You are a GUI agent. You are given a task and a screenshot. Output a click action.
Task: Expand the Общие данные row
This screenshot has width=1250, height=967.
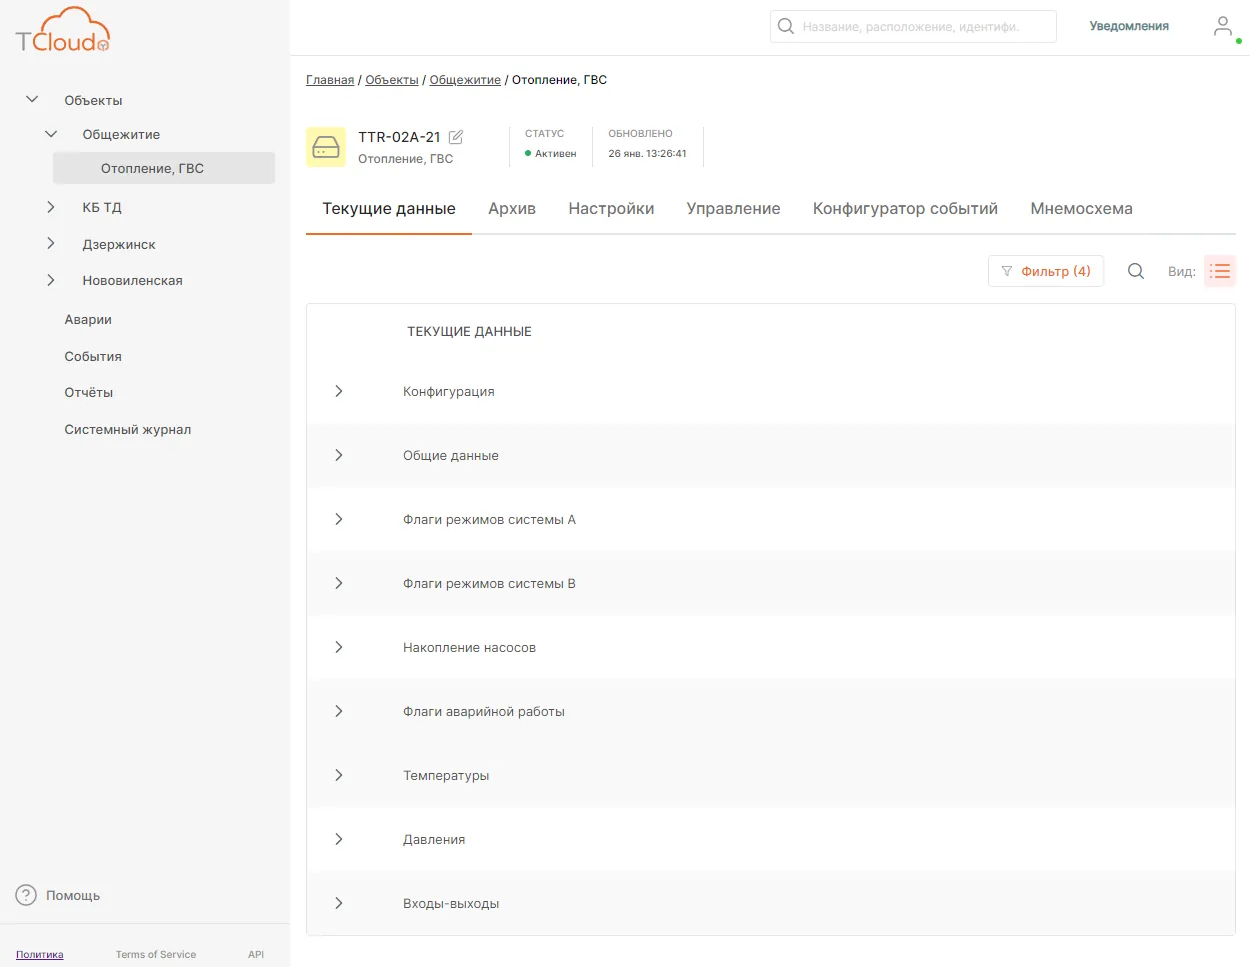pos(339,455)
